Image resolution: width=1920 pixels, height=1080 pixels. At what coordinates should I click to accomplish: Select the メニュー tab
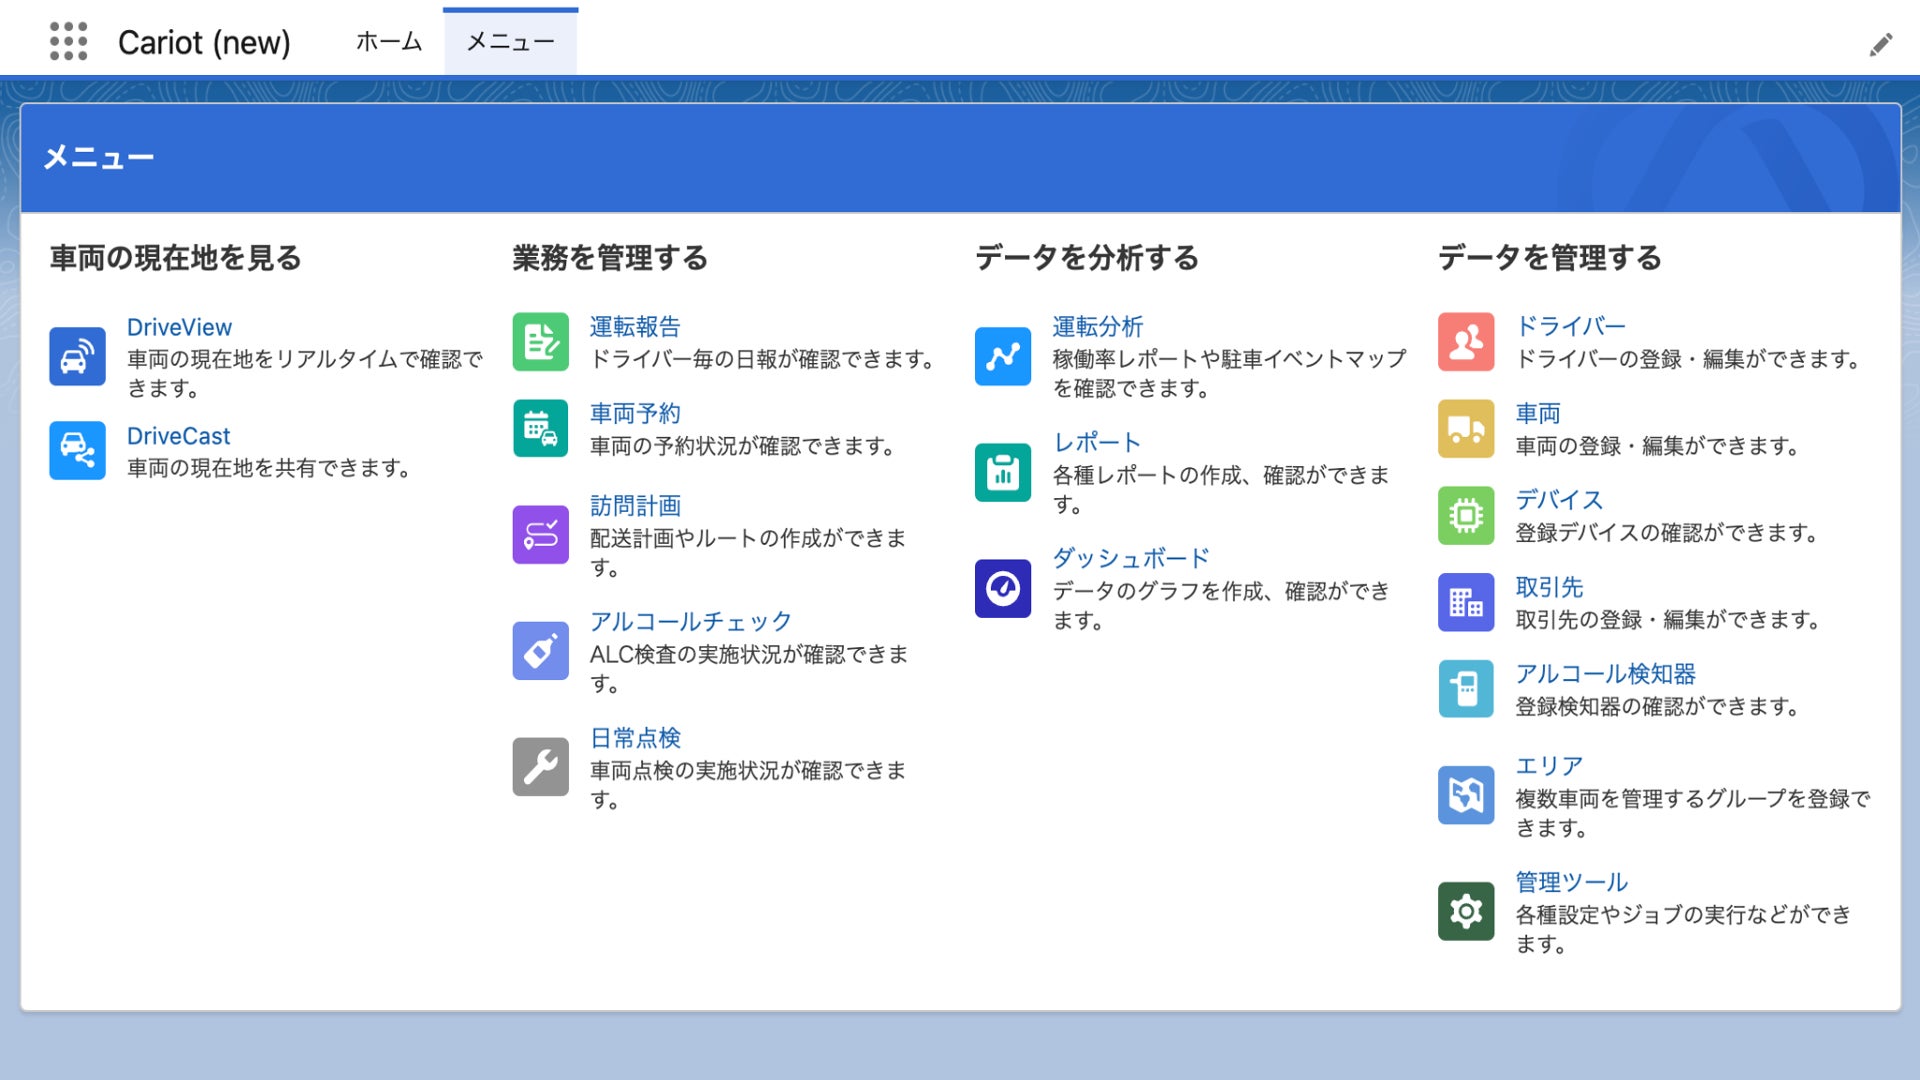tap(510, 42)
